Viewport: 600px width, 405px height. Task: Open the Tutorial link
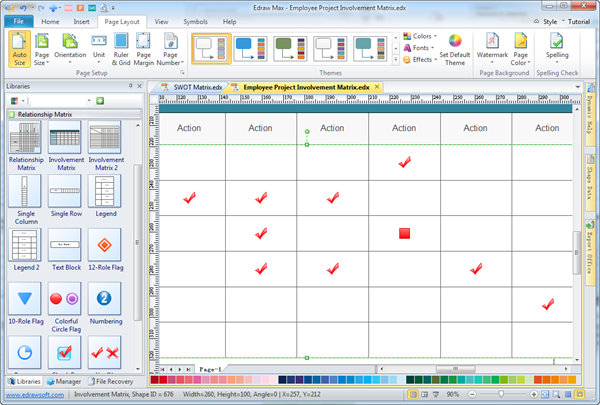(x=578, y=22)
